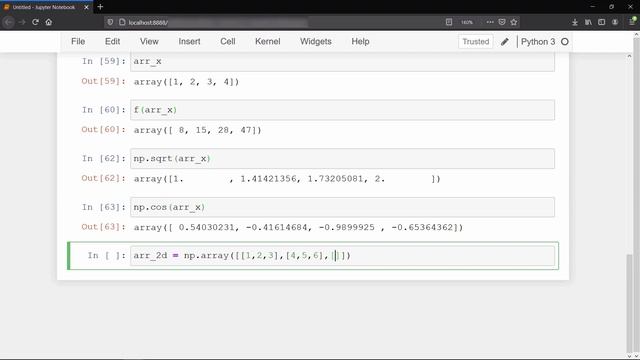Image resolution: width=640 pixels, height=360 pixels.
Task: Click the np.sqrt(arr_x) code cell
Action: [x=342, y=159]
